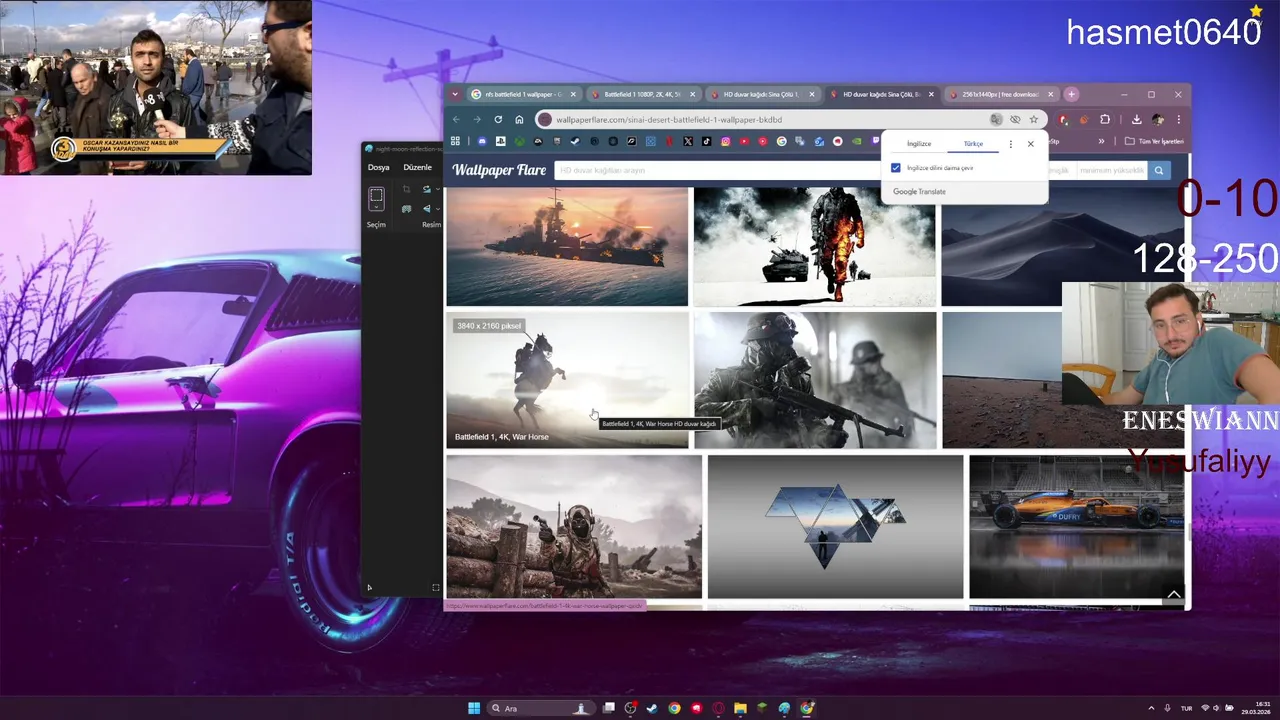Open Chrome downloads icon

(1137, 119)
